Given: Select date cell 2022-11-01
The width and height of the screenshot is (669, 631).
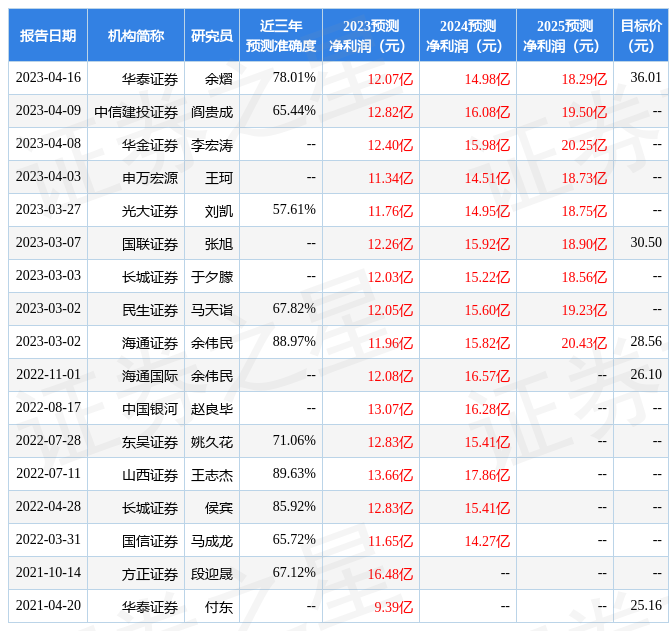Looking at the screenshot, I should (x=48, y=374).
